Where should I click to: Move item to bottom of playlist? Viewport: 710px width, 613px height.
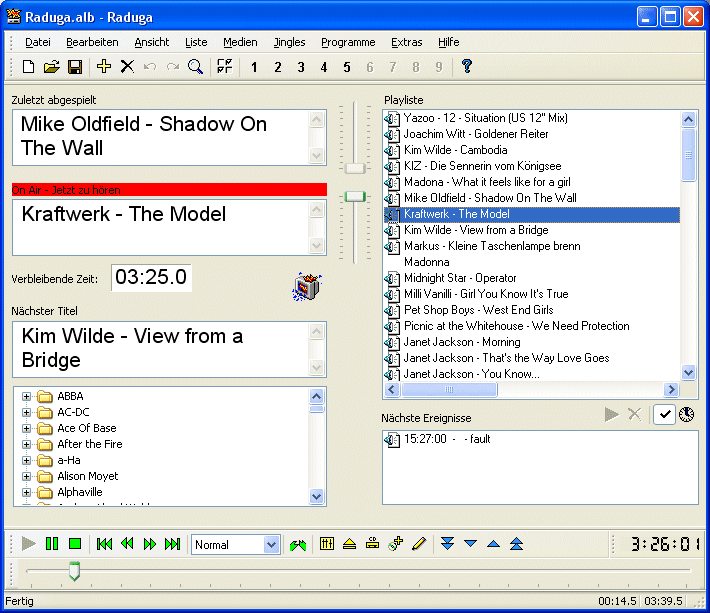(447, 543)
